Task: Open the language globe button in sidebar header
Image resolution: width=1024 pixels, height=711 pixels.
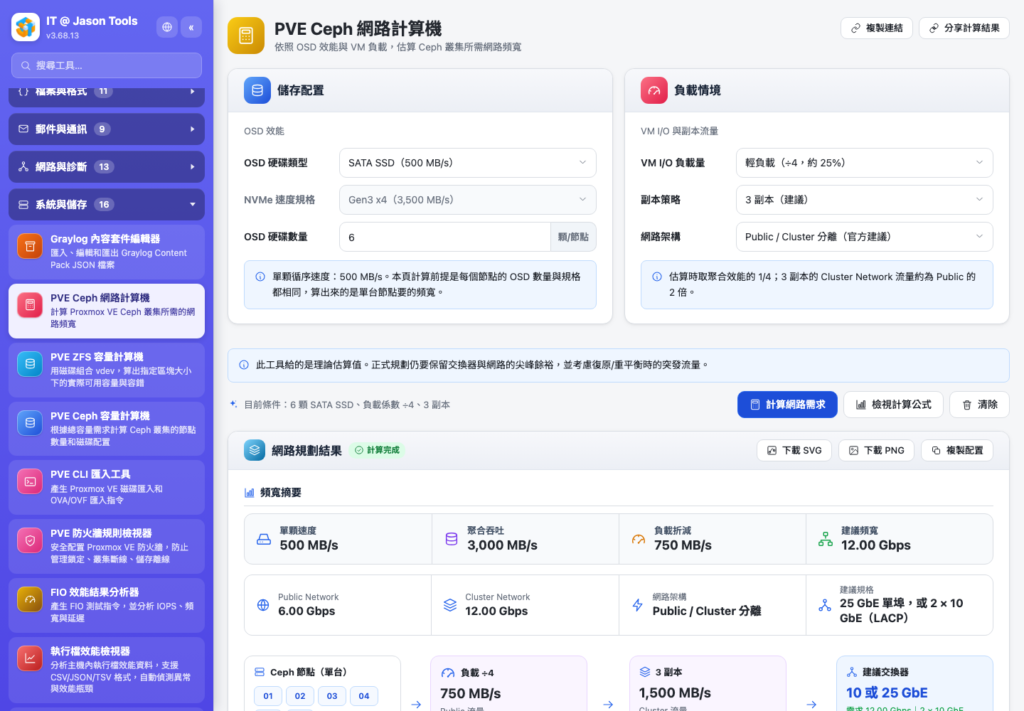Action: point(167,27)
